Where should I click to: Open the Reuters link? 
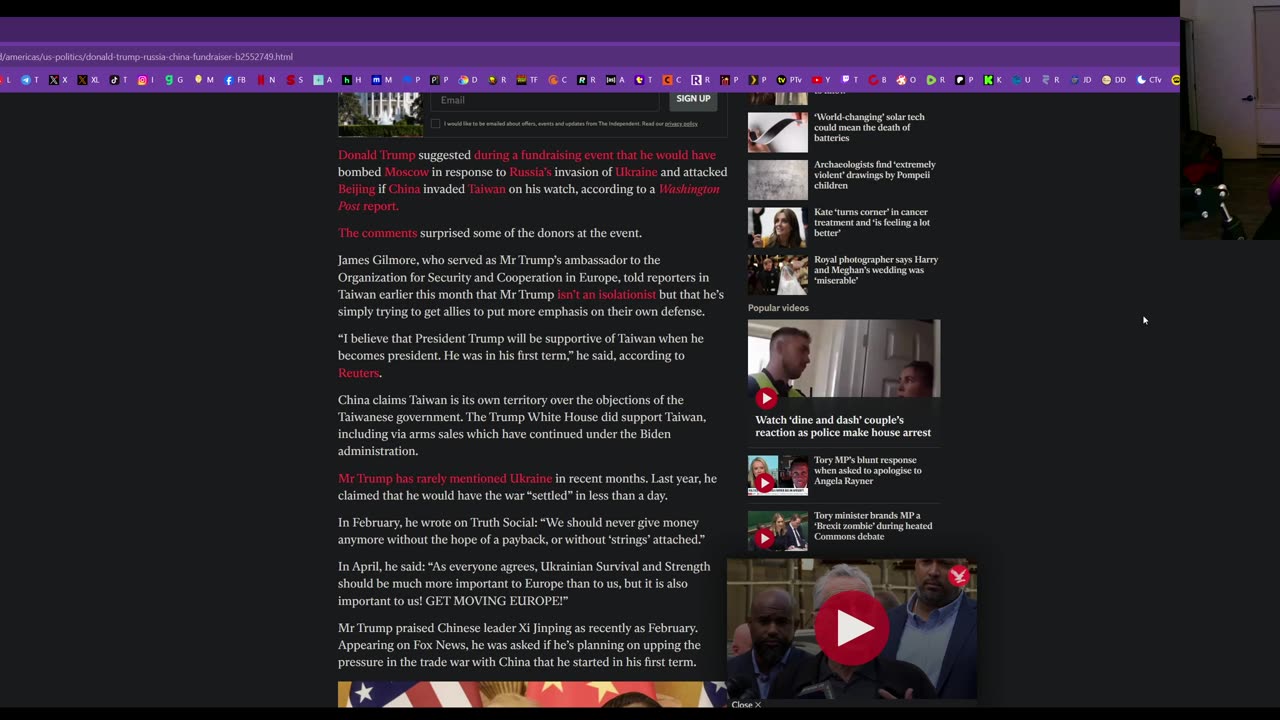[x=358, y=373]
